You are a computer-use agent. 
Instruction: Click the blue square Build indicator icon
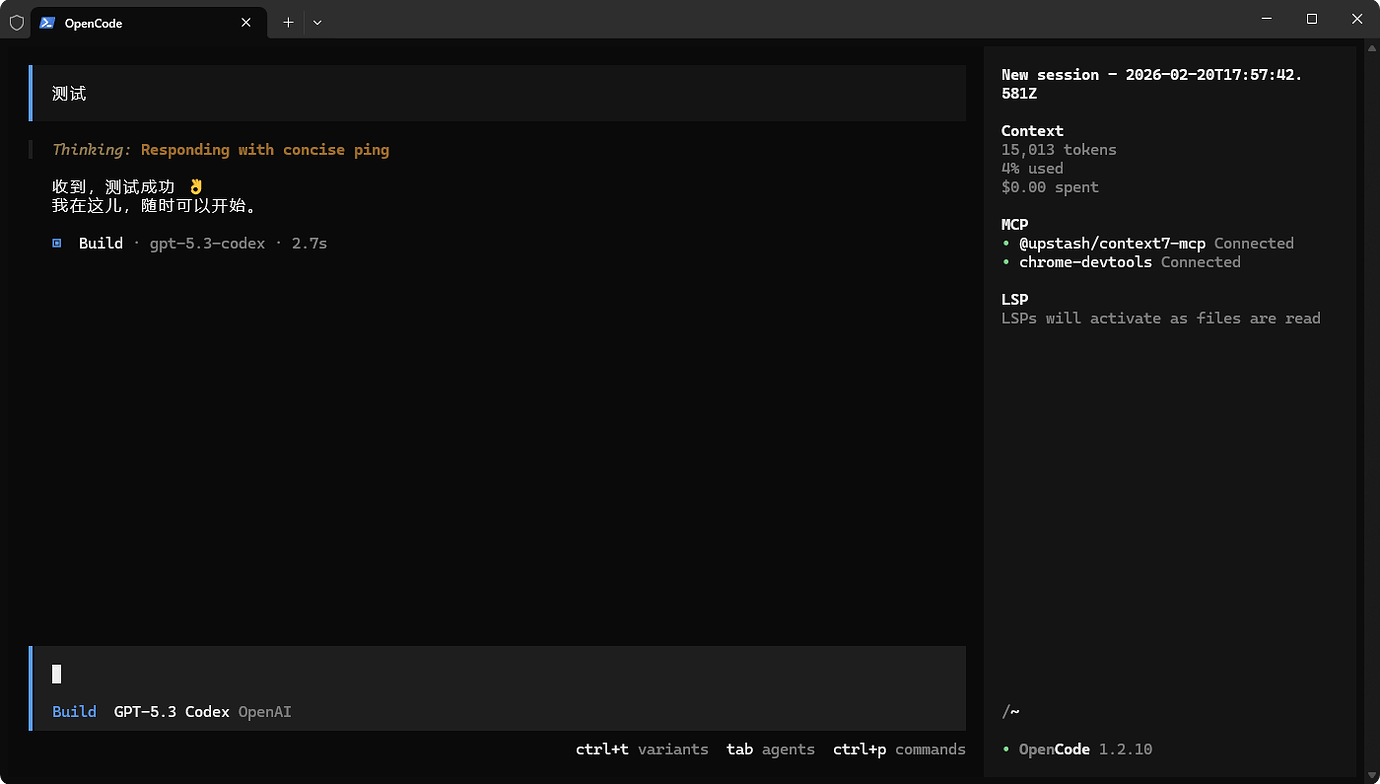57,243
